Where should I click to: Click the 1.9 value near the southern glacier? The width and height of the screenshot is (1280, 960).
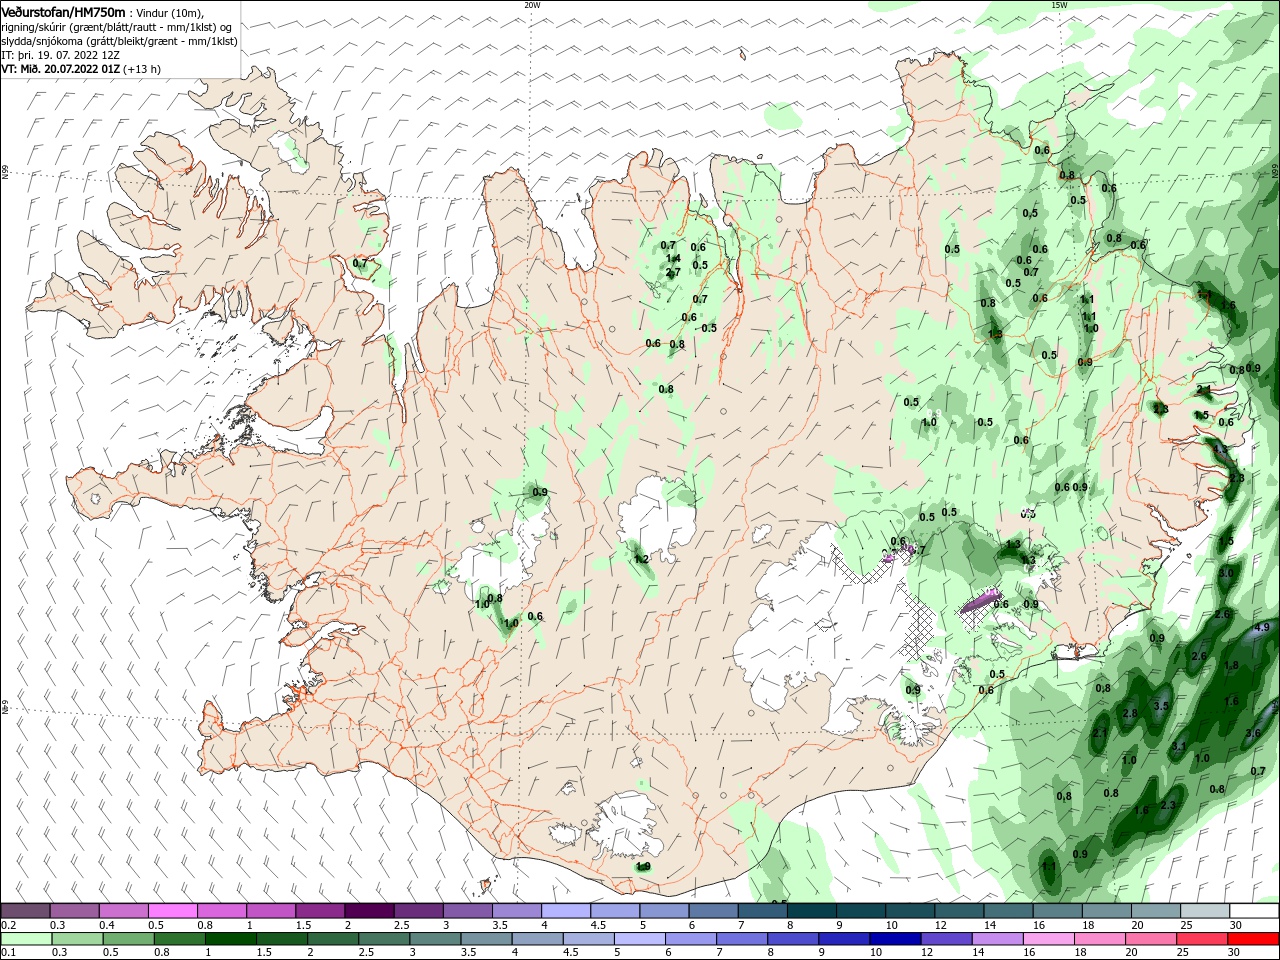point(644,866)
